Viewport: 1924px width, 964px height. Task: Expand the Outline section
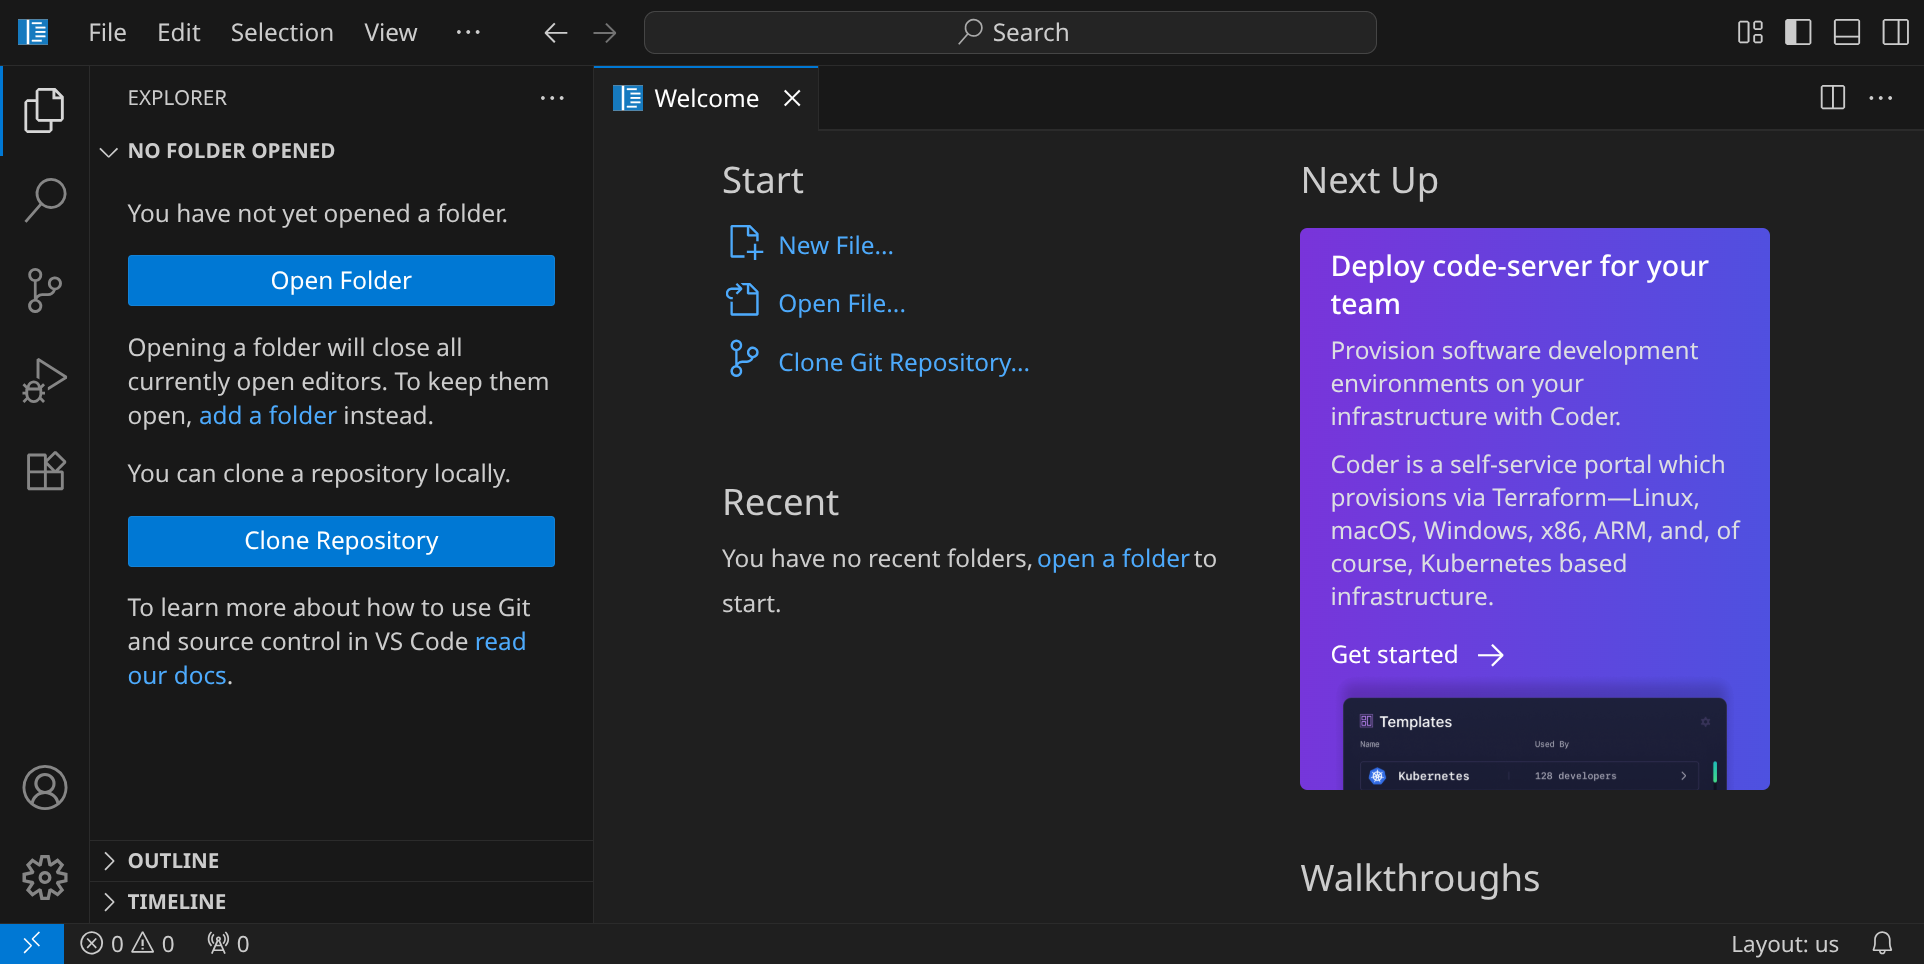tap(173, 861)
